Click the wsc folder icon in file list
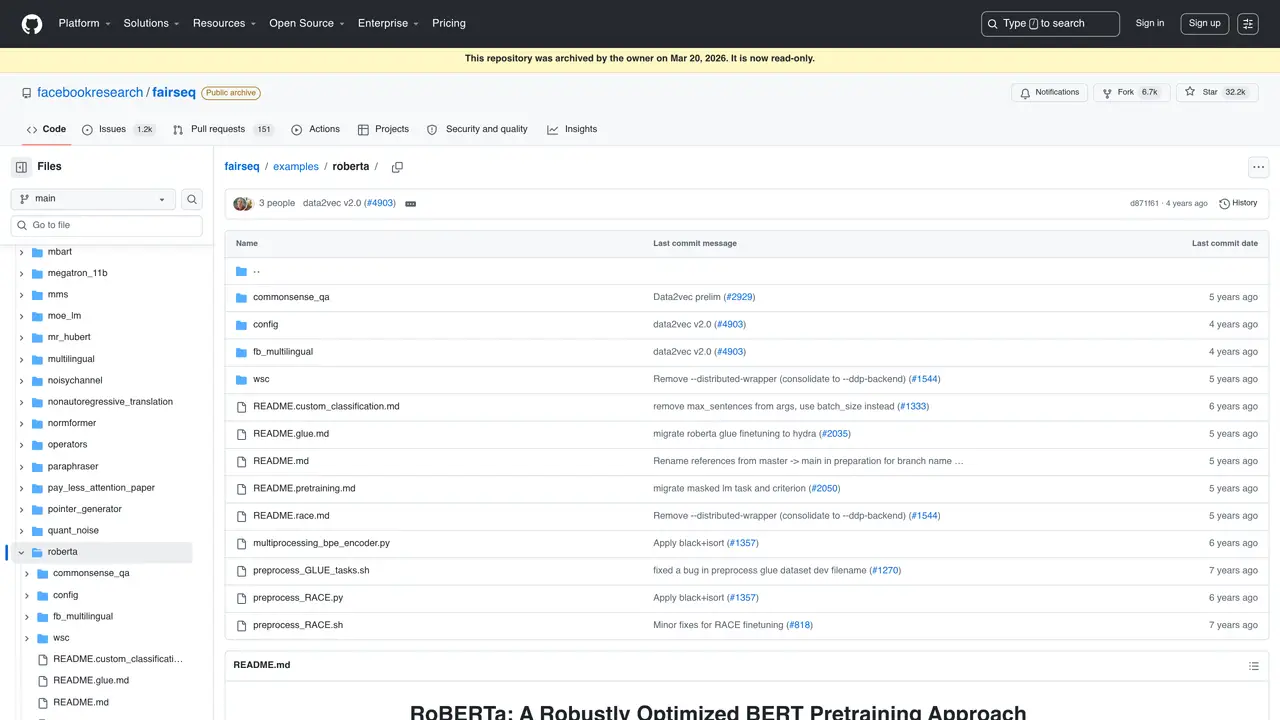1280x720 pixels. (241, 380)
